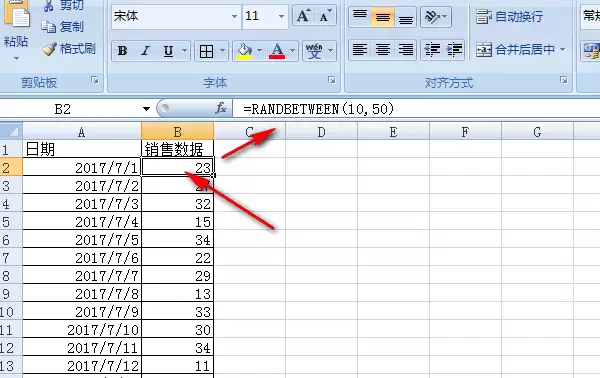Click the borders grid icon
This screenshot has height=378, width=600.
click(x=206, y=51)
